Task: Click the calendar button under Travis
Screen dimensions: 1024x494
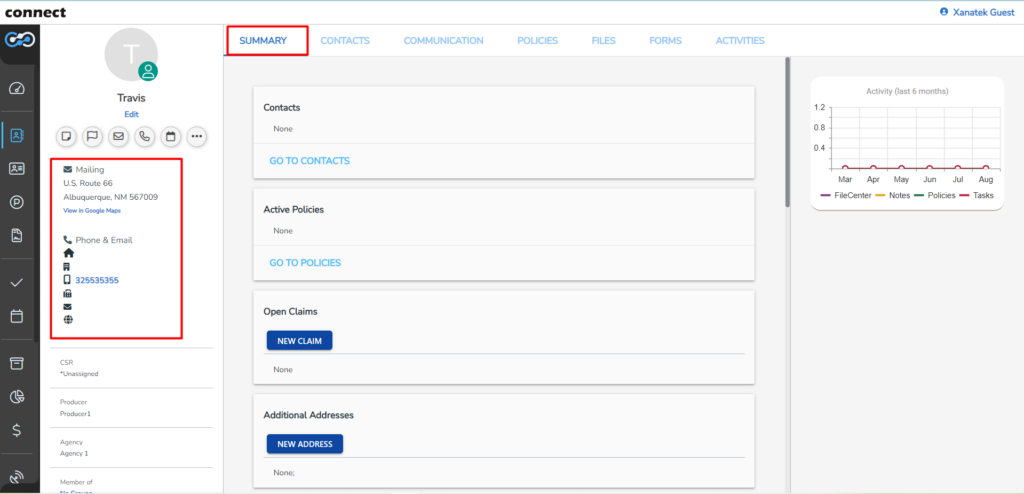Action: (x=170, y=137)
